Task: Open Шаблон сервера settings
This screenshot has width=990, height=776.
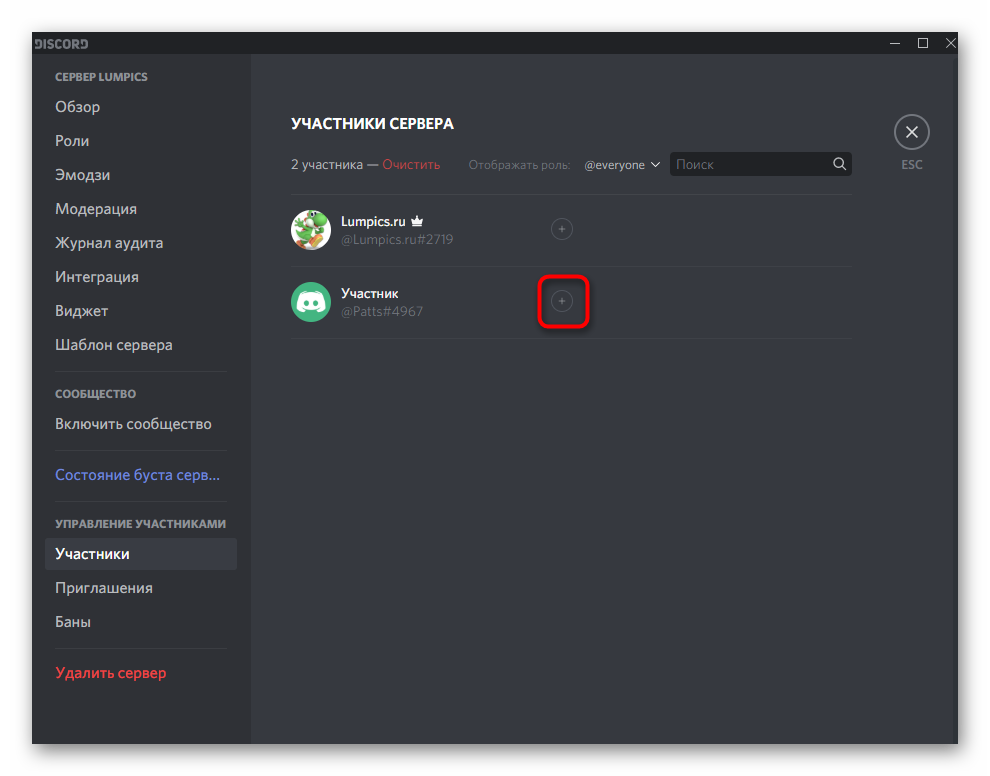Action: pyautogui.click(x=114, y=345)
